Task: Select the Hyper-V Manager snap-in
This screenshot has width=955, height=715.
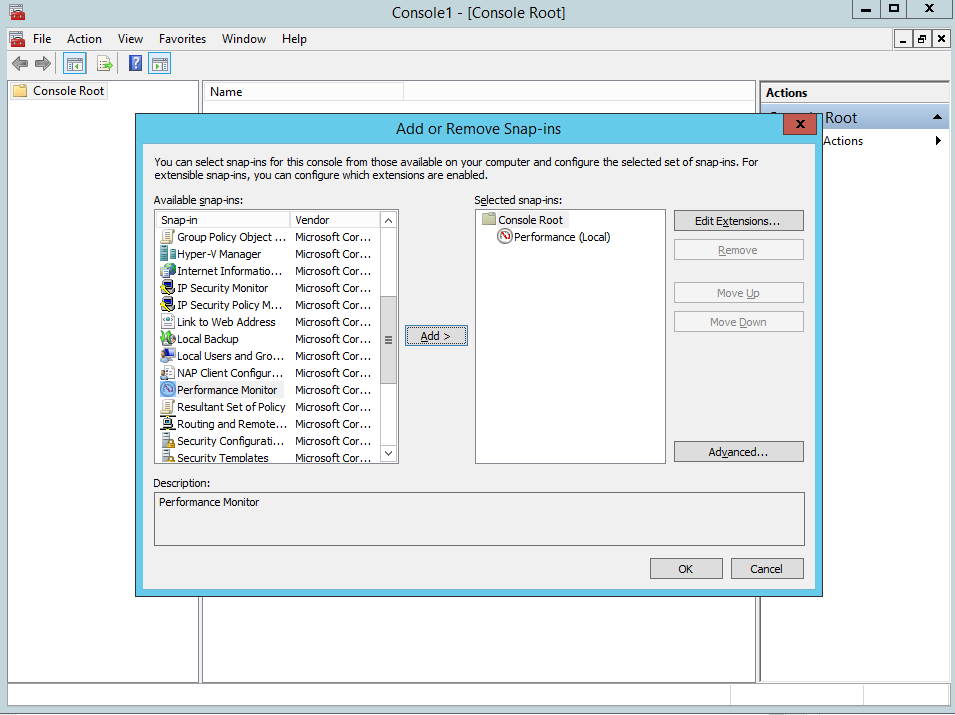Action: [219, 254]
